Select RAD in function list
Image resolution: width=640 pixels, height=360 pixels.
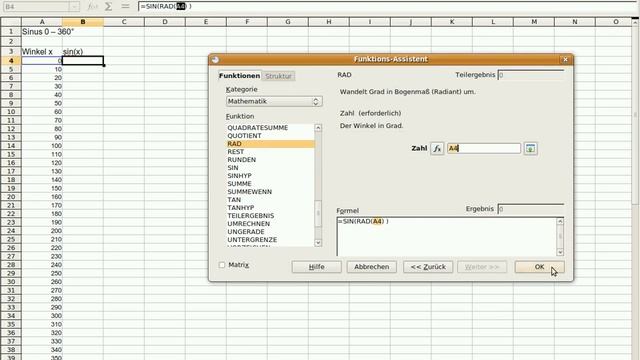270,144
